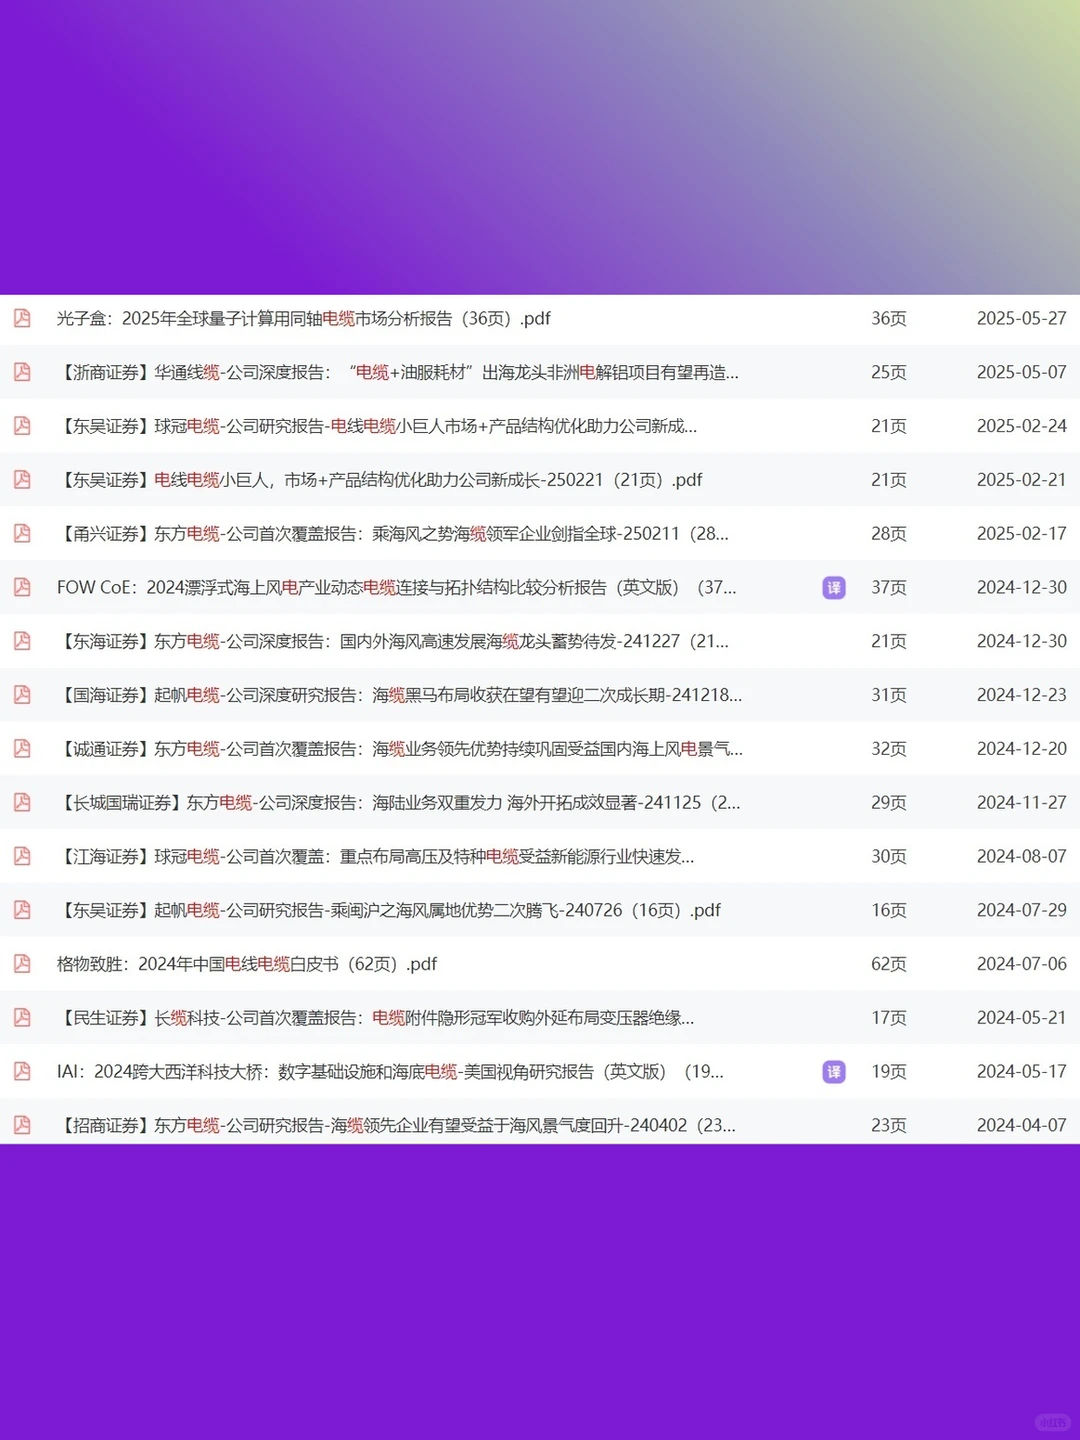Open 东吴证券 起帆电缆 240726 report
This screenshot has width=1080, height=1440.
[x=389, y=910]
